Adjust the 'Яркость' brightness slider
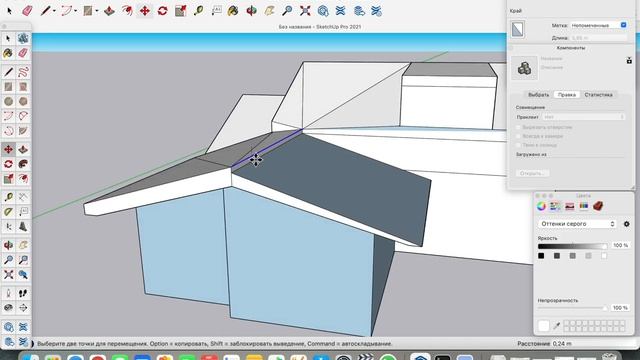This screenshot has height=360, width=640. [572, 246]
